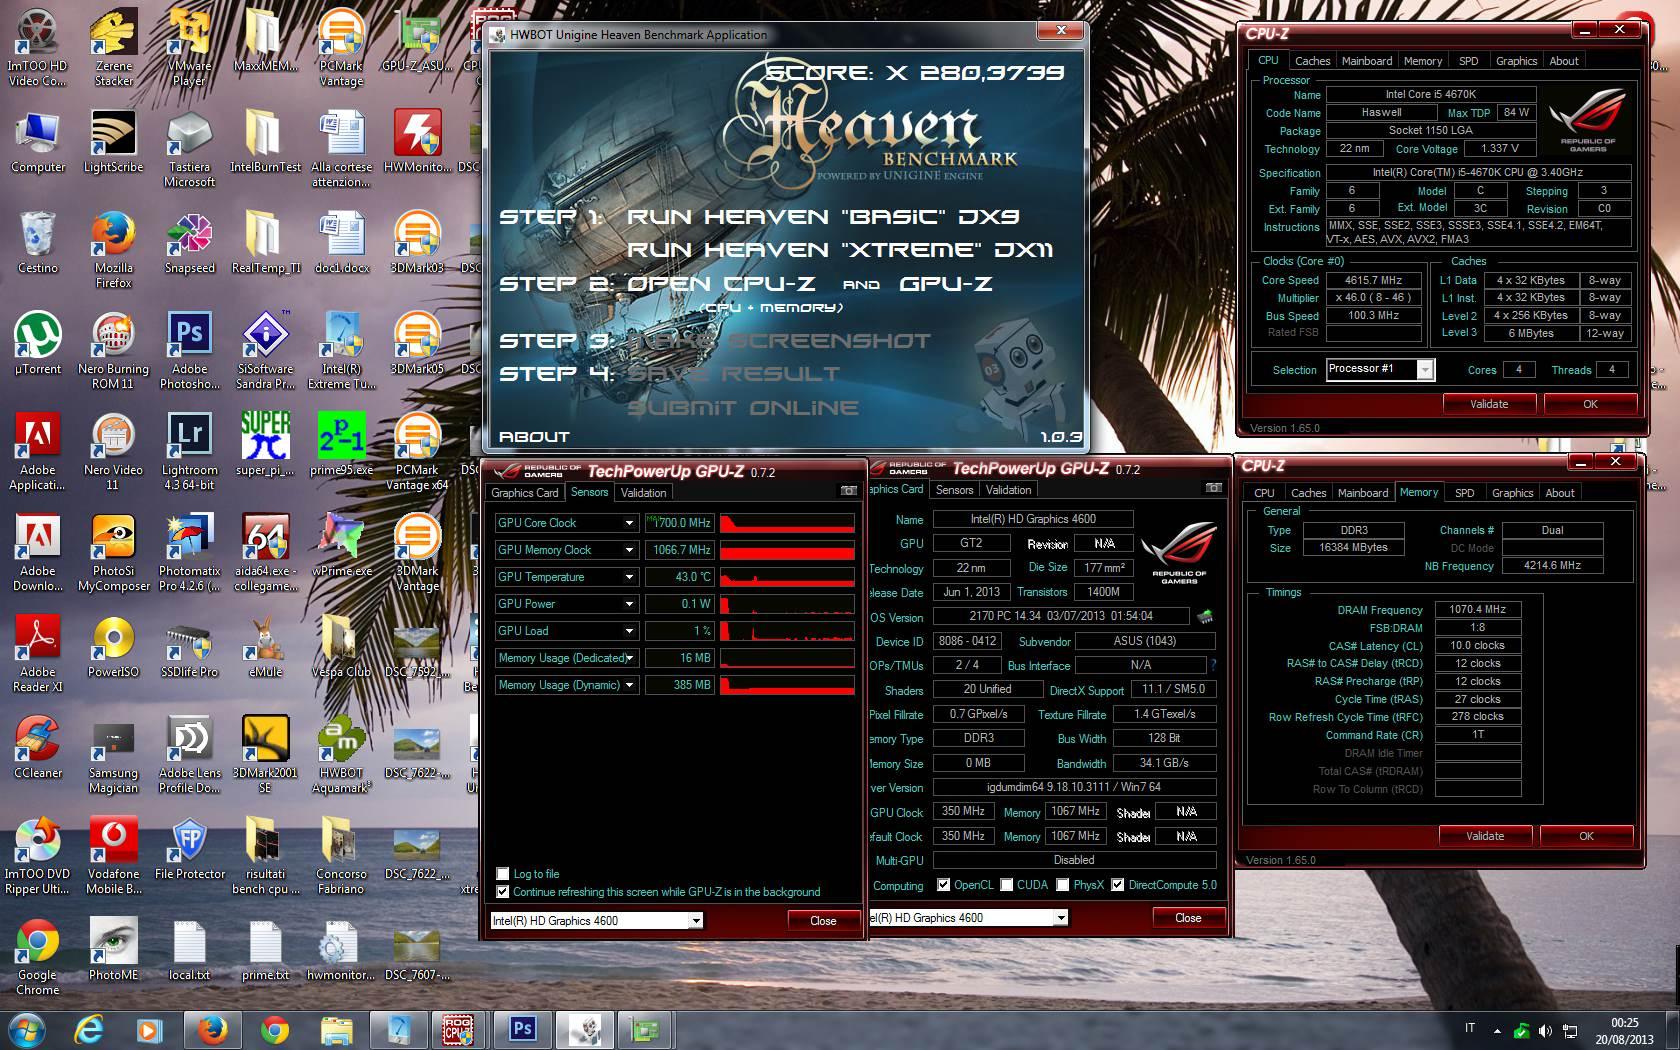The height and width of the screenshot is (1050, 1680).
Task: Click the GPU-Z Graphics Card window camera icon
Action: pyautogui.click(x=1213, y=488)
